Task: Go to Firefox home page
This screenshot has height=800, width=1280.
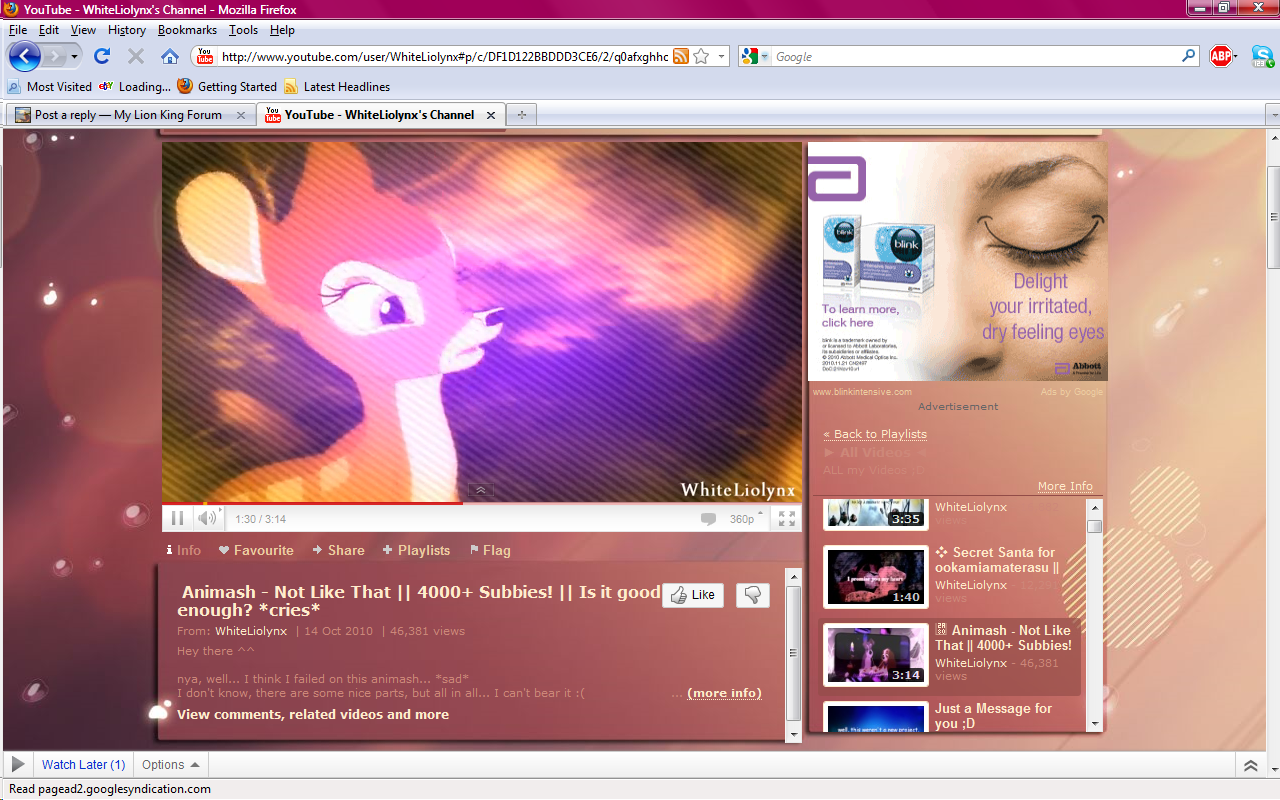Action: tap(170, 56)
